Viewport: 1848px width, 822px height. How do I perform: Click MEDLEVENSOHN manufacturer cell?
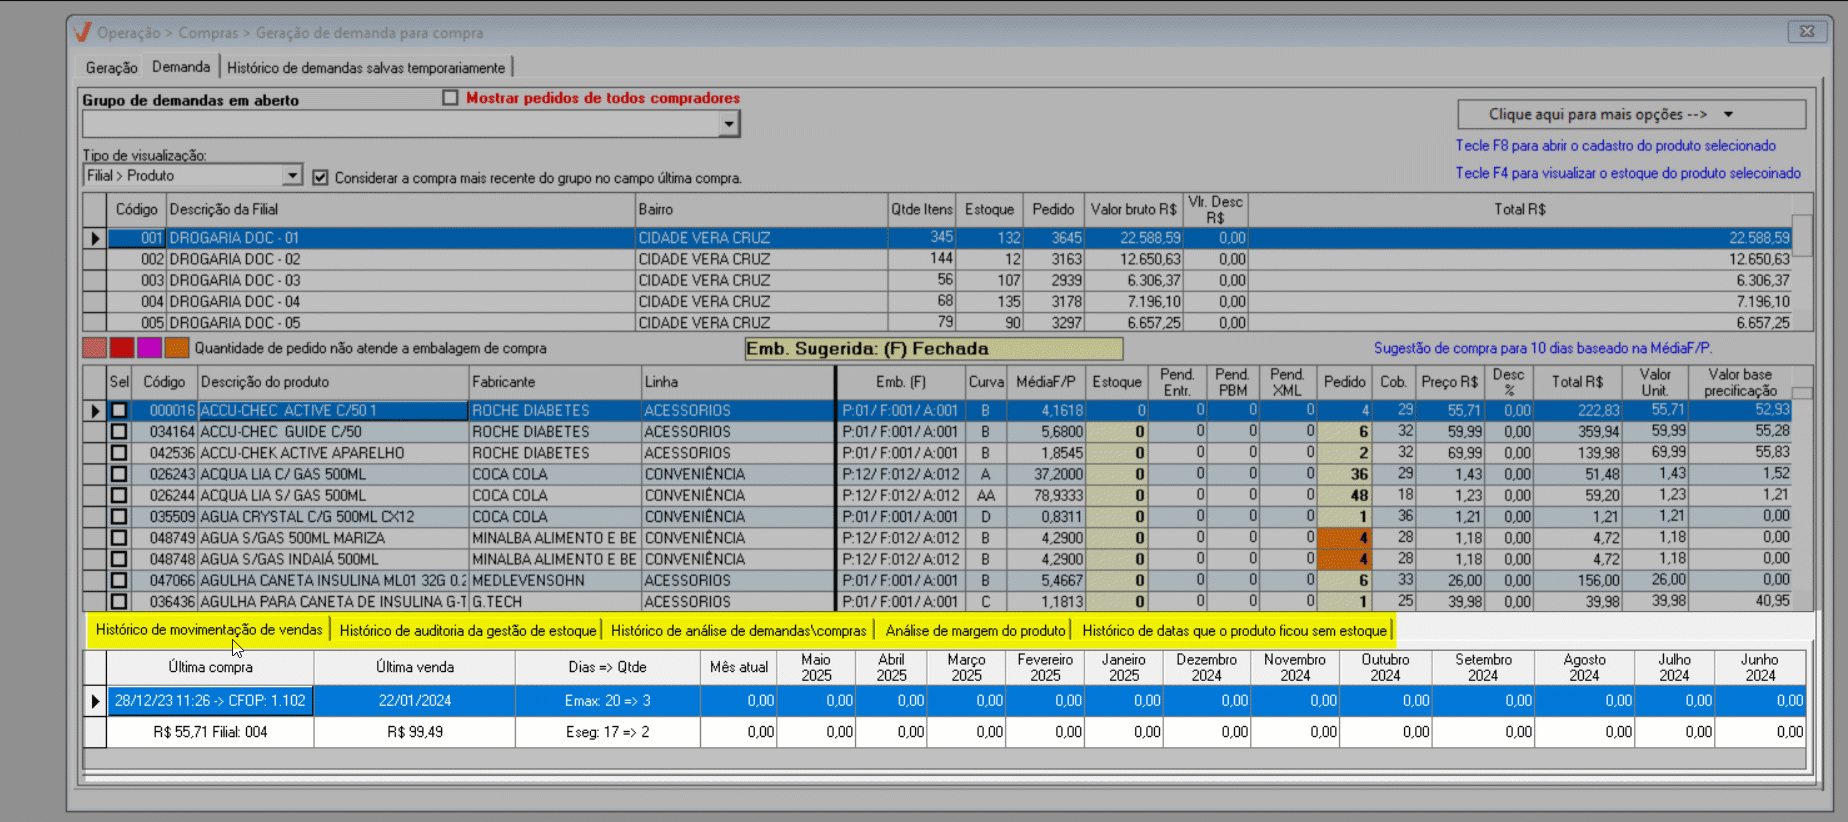555,580
